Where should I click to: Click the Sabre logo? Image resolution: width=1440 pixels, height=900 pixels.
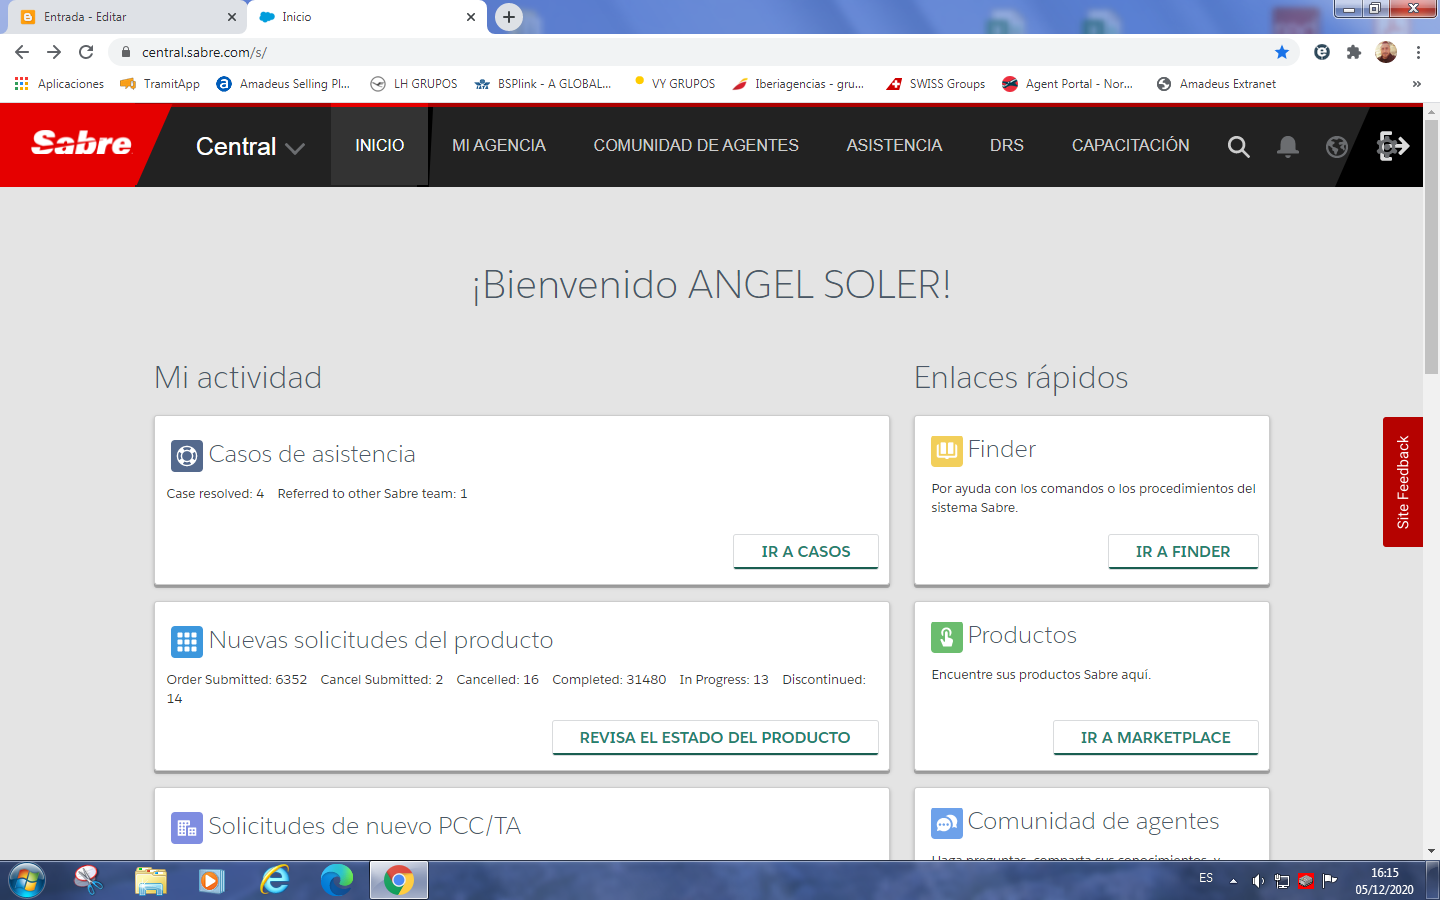[81, 144]
